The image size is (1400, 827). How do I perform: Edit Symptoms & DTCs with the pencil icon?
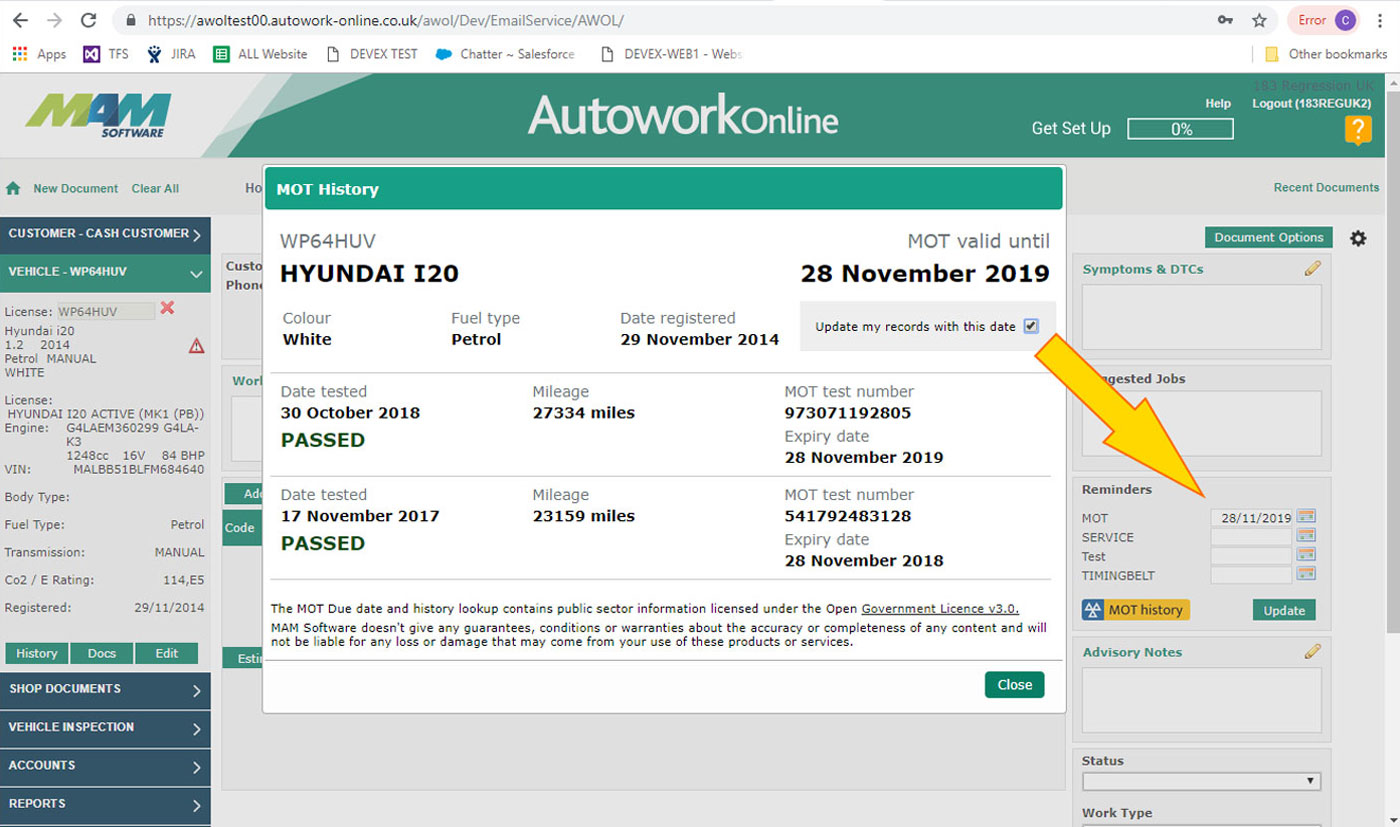click(x=1312, y=269)
